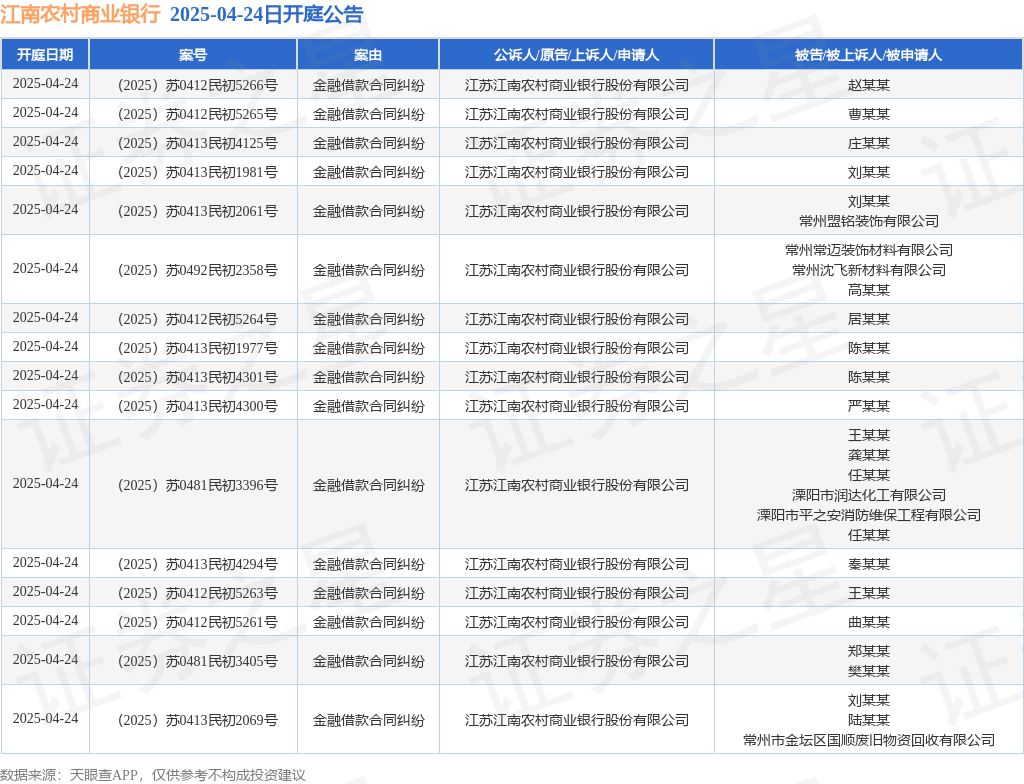Click defendant 陆某某
1024x784 pixels.
(869, 720)
